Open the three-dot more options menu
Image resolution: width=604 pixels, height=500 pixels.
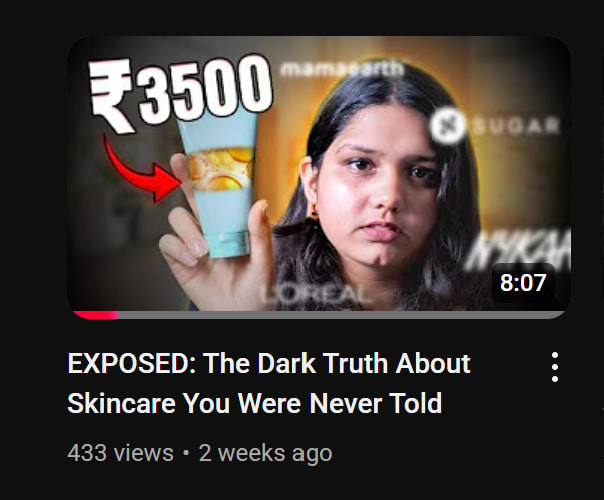554,367
